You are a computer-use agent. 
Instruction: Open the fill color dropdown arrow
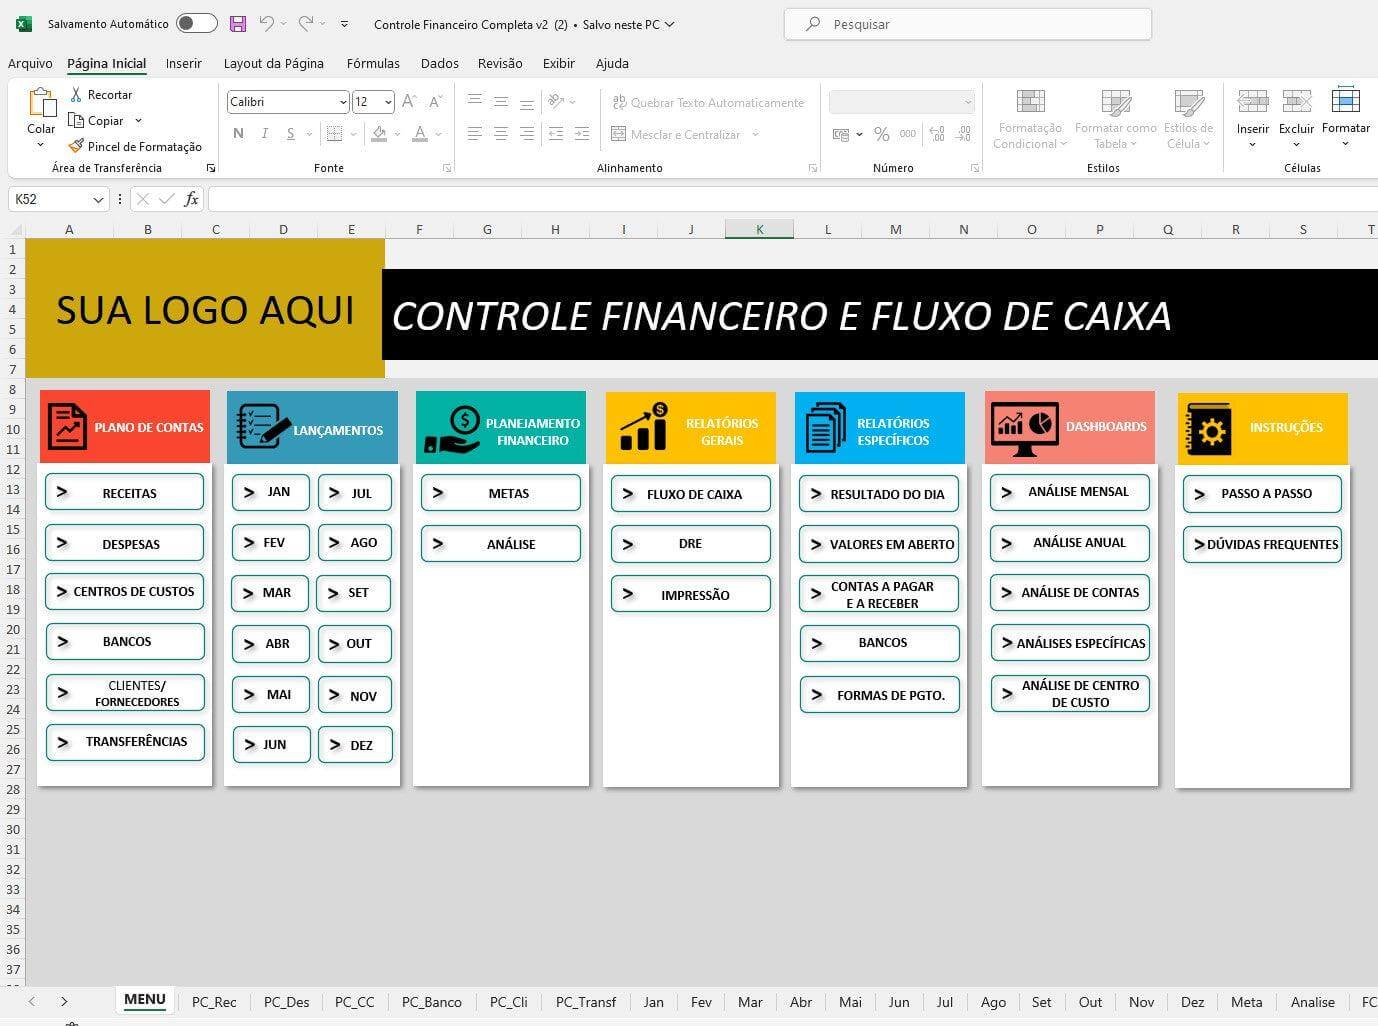pos(396,133)
